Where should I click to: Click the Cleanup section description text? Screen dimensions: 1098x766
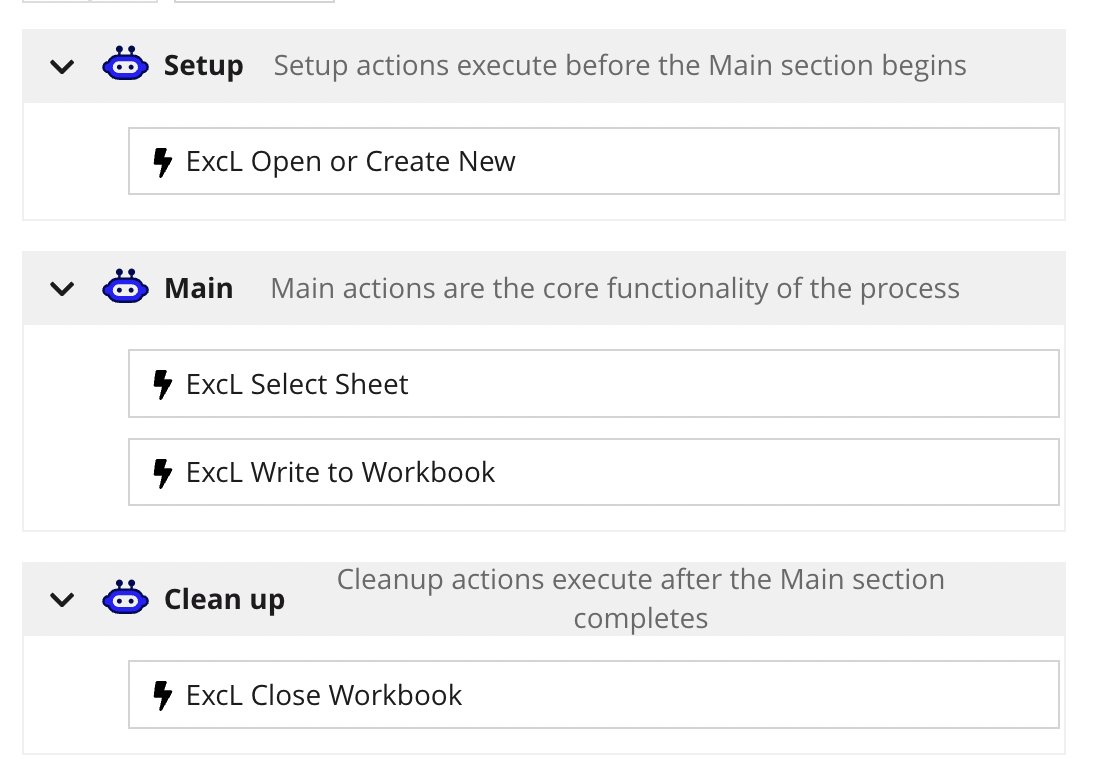coord(640,598)
